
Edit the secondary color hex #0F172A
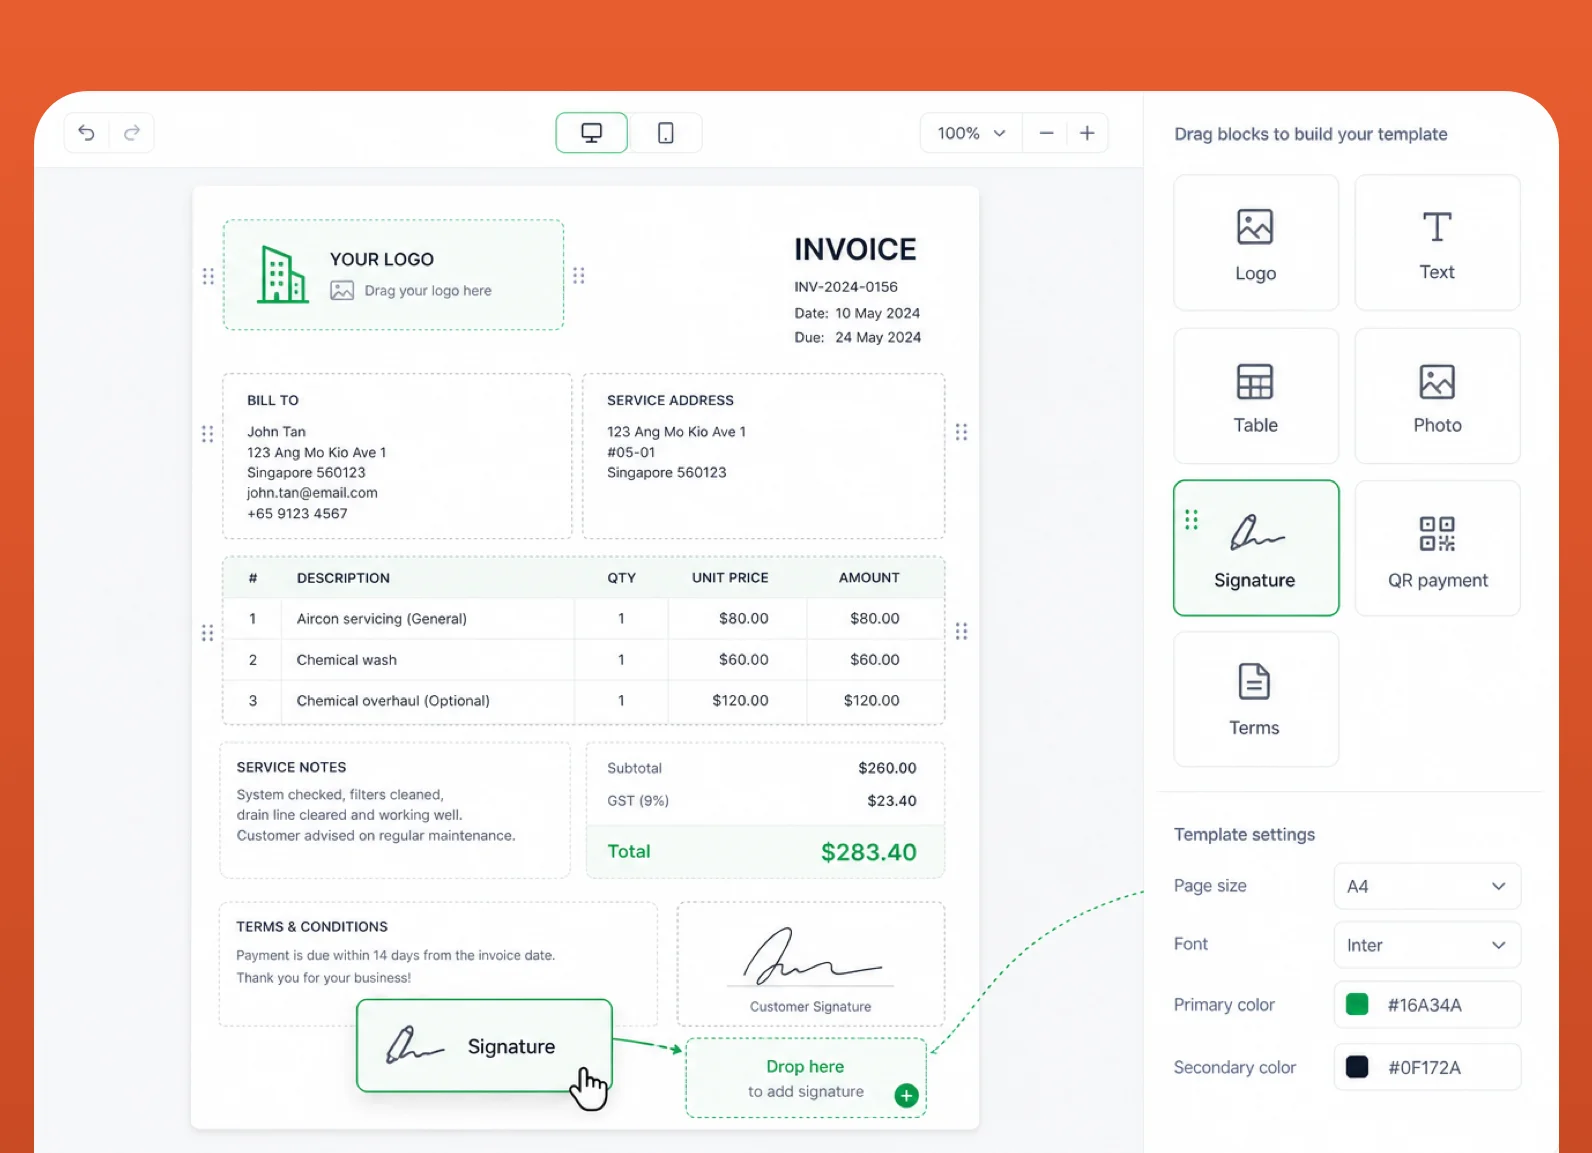pyautogui.click(x=1425, y=1068)
